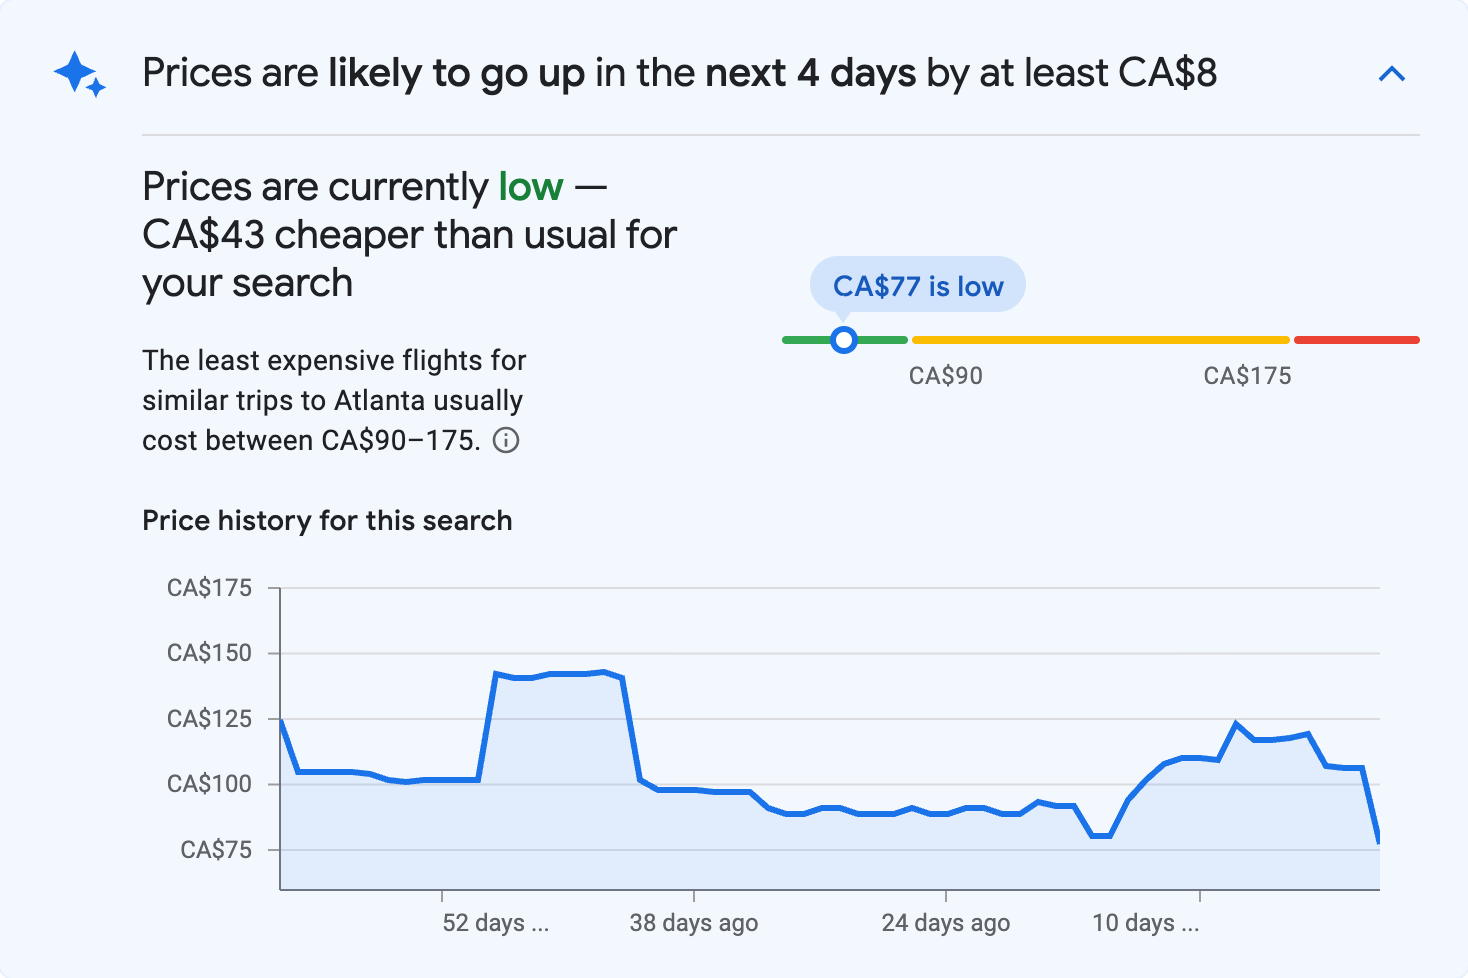The image size is (1468, 978).
Task: Click the CA$75 y-axis label
Action: [216, 850]
